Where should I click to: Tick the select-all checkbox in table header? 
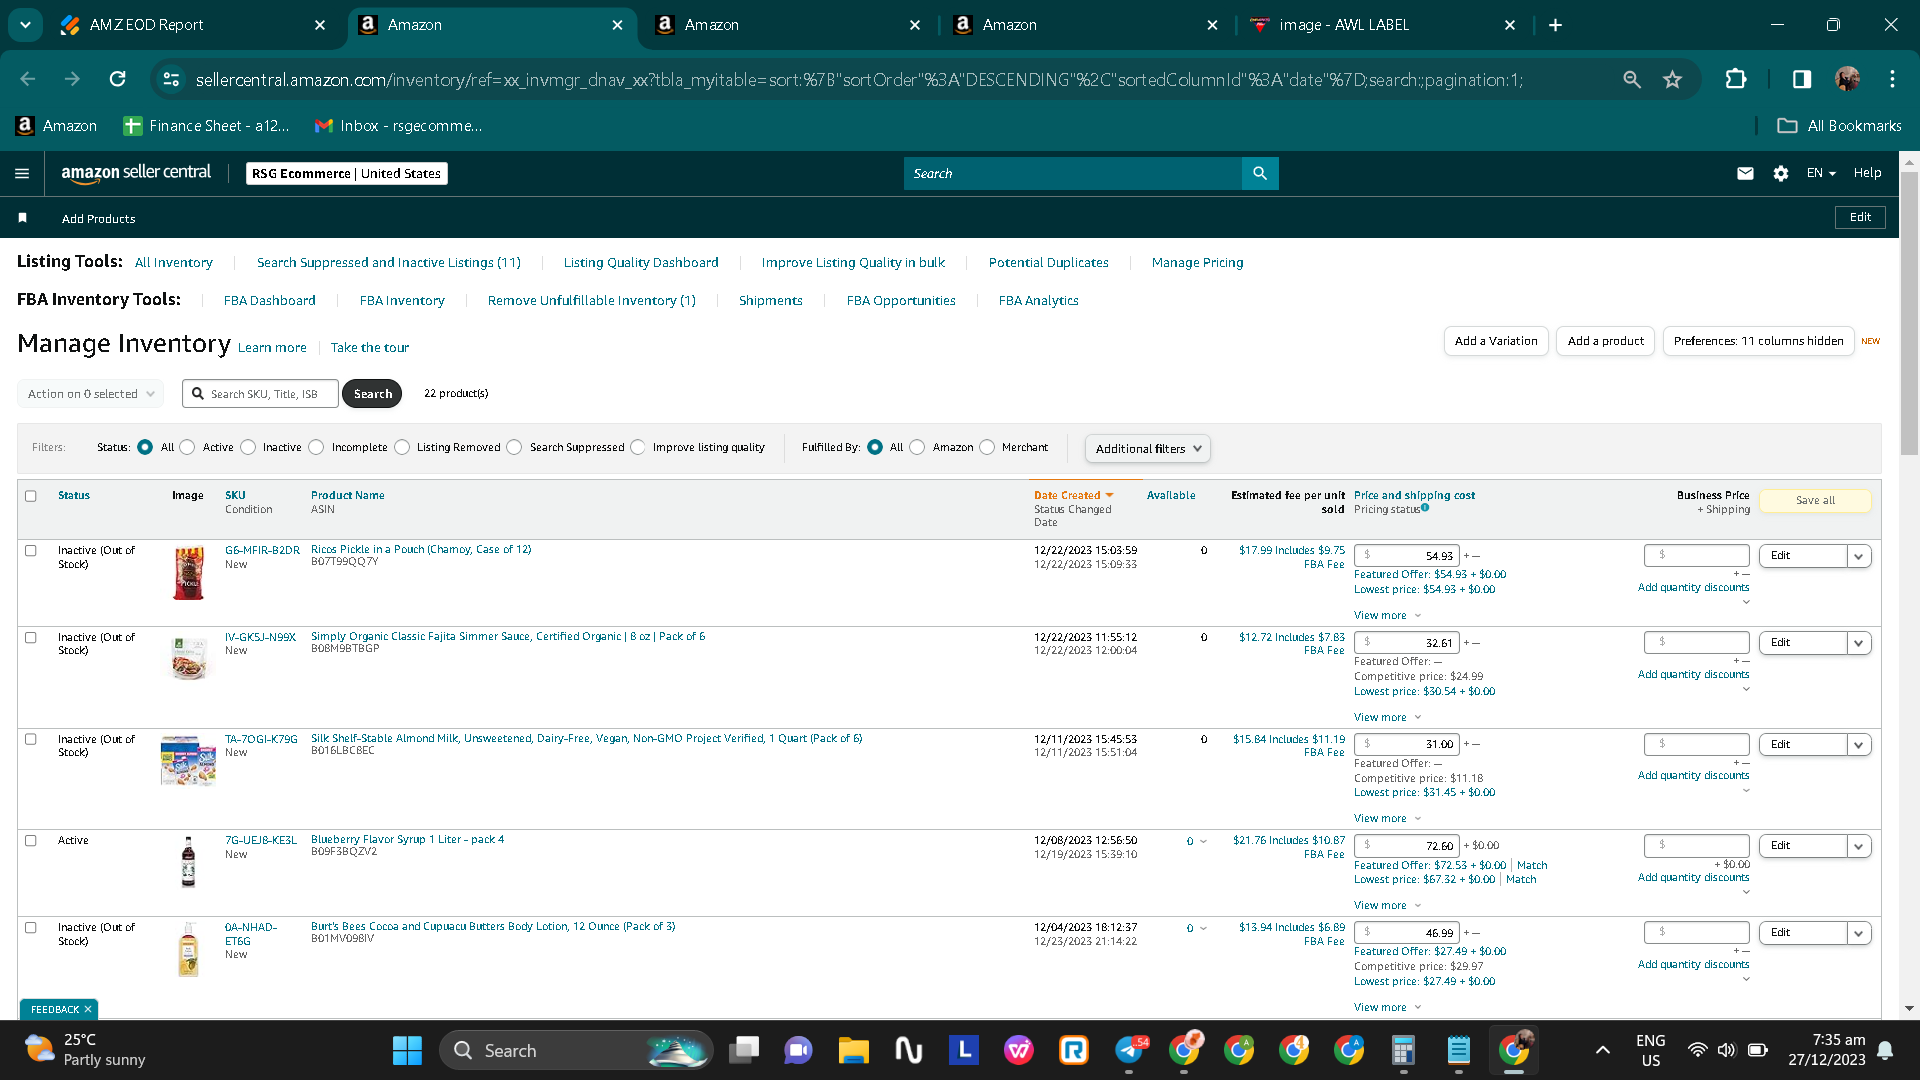pyautogui.click(x=31, y=496)
